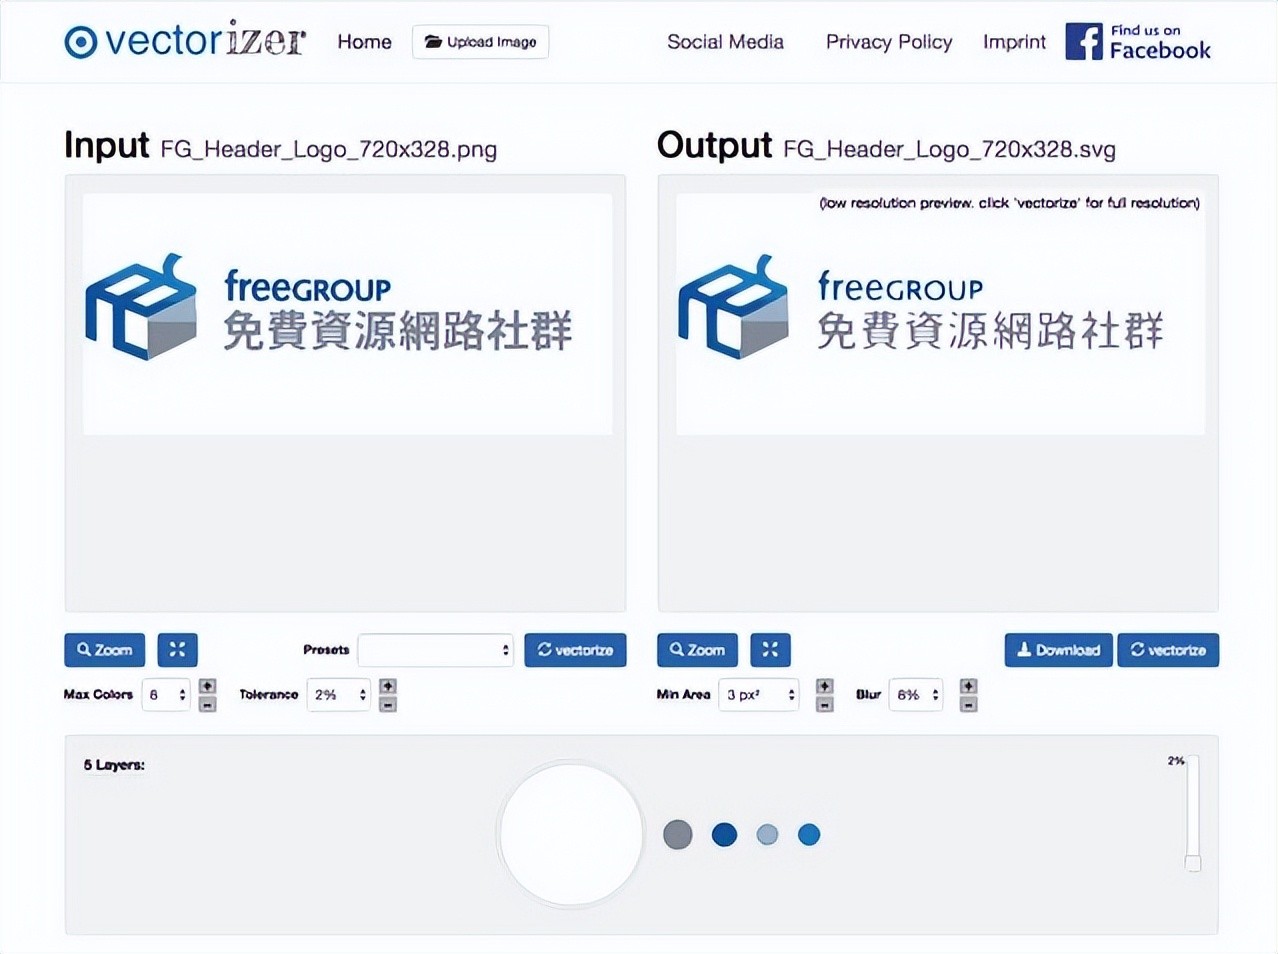Click vectorize button under Input panel

click(x=575, y=650)
